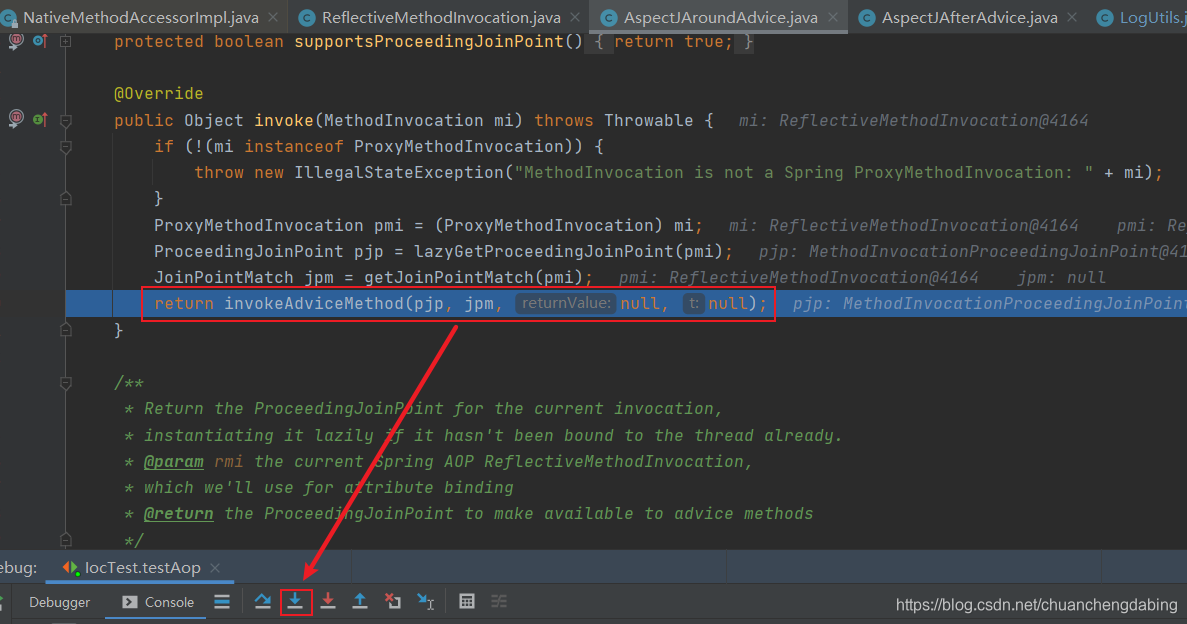Image resolution: width=1187 pixels, height=624 pixels.
Task: Click 'throws Throwable' in method signature
Action: [x=614, y=120]
